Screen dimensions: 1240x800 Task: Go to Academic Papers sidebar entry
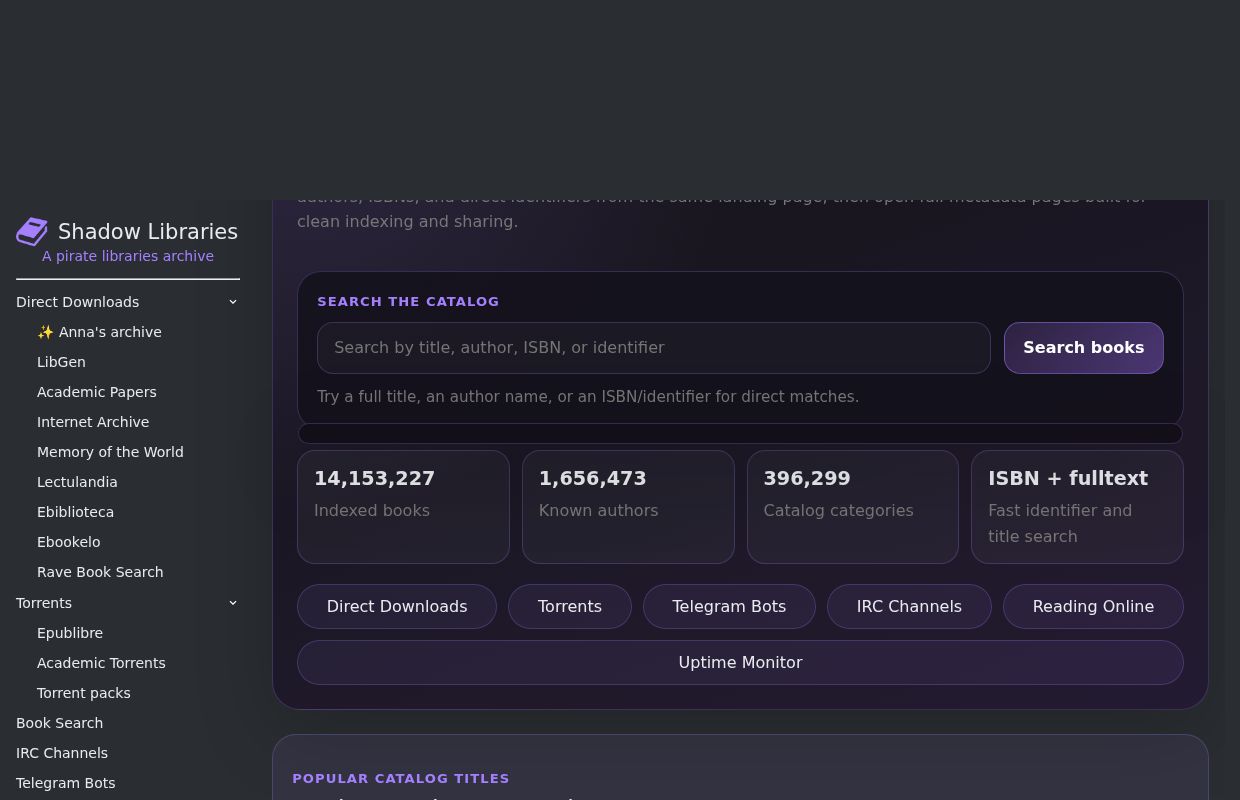click(96, 392)
